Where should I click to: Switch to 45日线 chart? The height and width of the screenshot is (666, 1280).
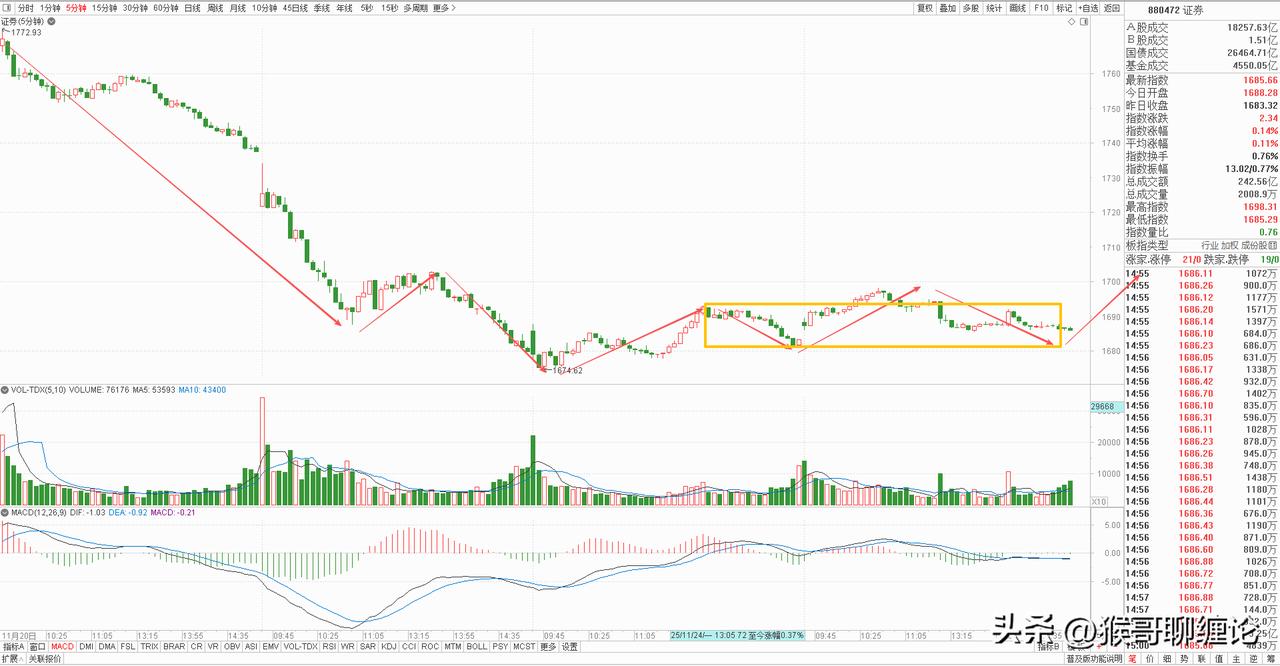pos(295,8)
